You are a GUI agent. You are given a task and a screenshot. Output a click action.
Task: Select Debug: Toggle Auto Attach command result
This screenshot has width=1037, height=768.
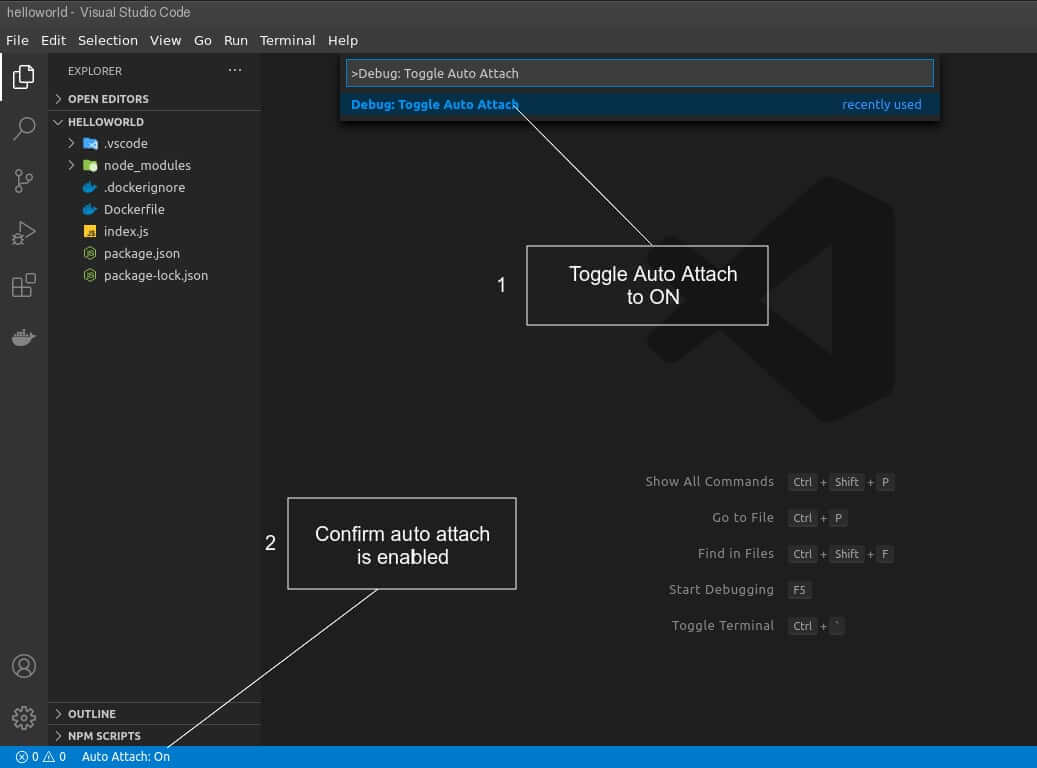640,105
